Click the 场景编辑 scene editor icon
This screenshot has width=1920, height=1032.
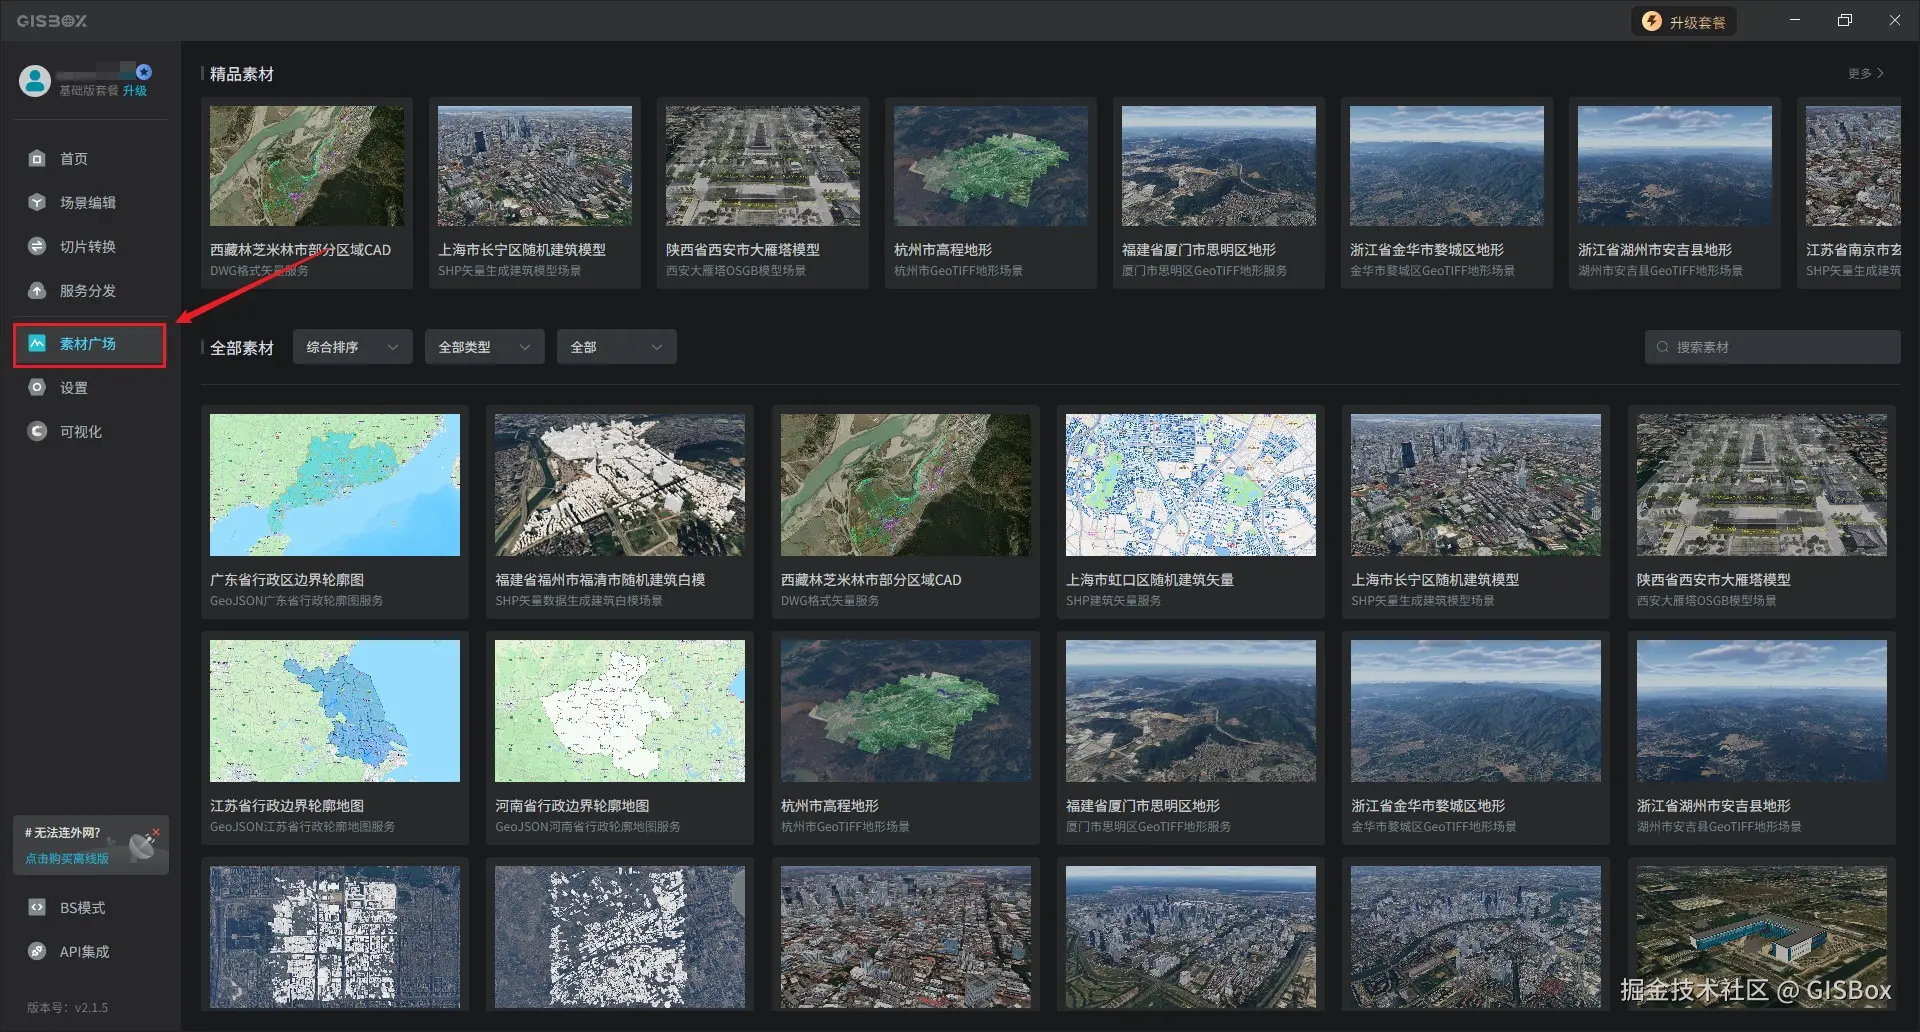pyautogui.click(x=37, y=202)
